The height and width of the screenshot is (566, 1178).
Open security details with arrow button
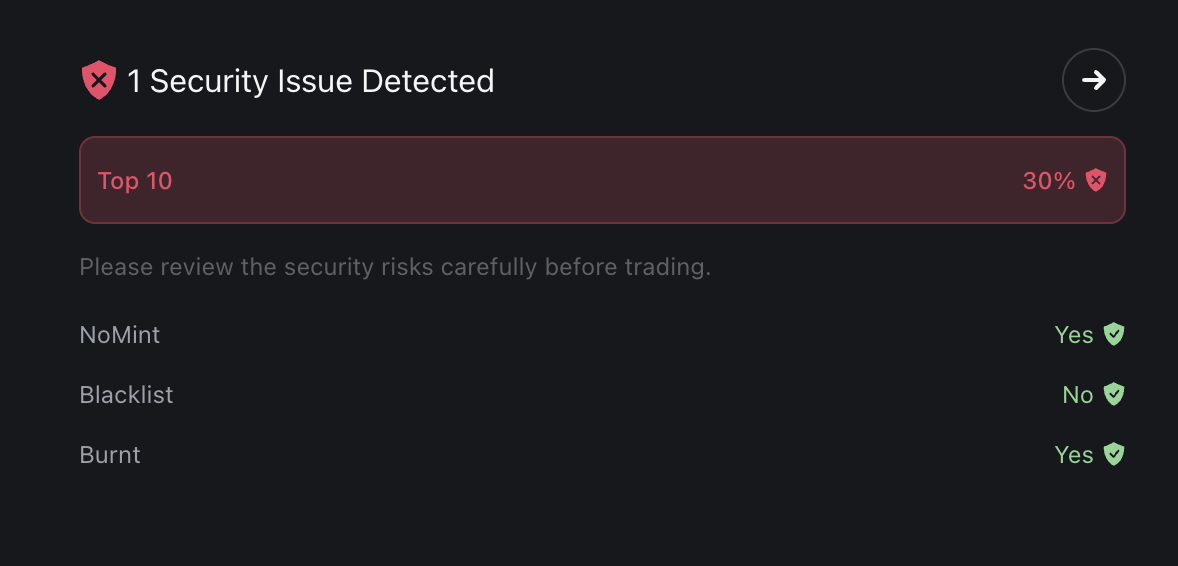(x=1093, y=80)
